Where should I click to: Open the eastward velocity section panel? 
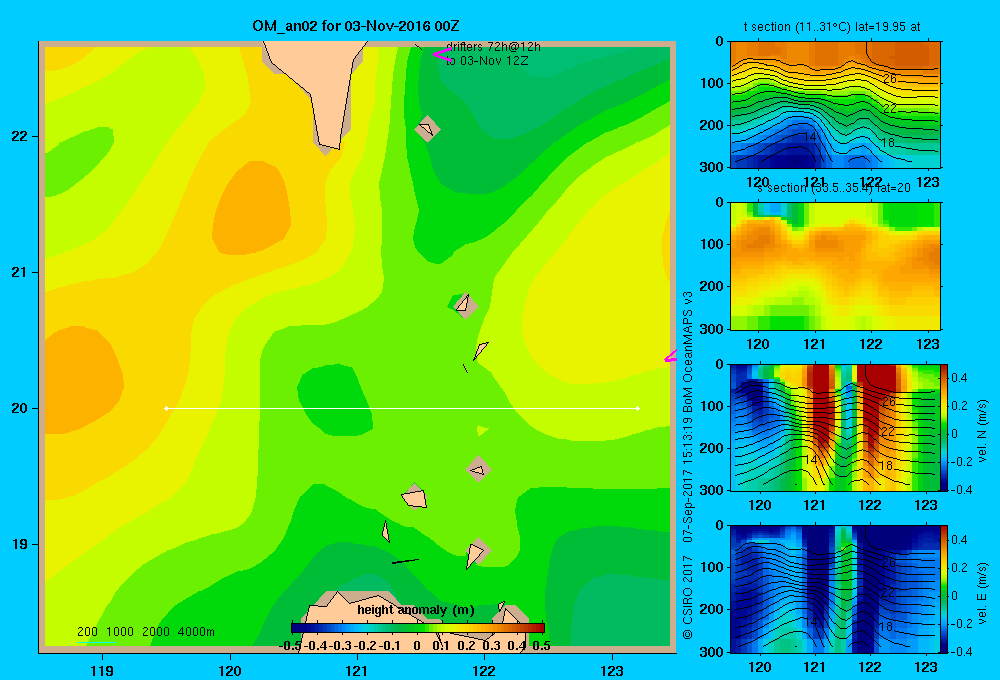coord(835,589)
